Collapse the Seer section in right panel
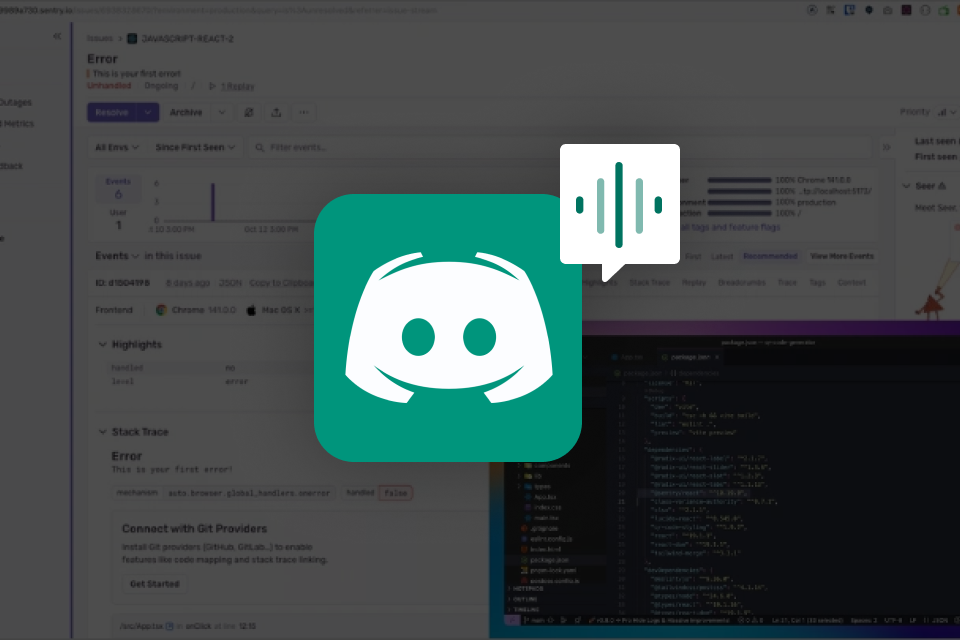Viewport: 960px width, 640px height. 906,186
